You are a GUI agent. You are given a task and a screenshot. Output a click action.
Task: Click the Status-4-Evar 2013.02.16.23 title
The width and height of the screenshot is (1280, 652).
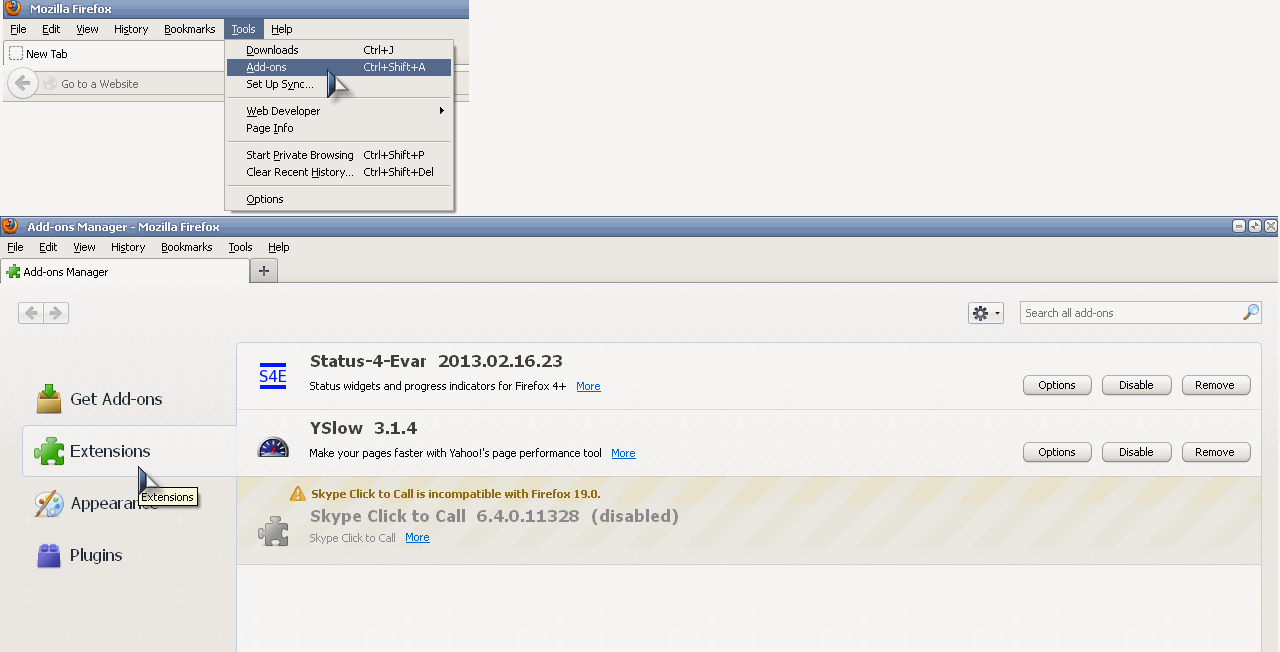(436, 361)
